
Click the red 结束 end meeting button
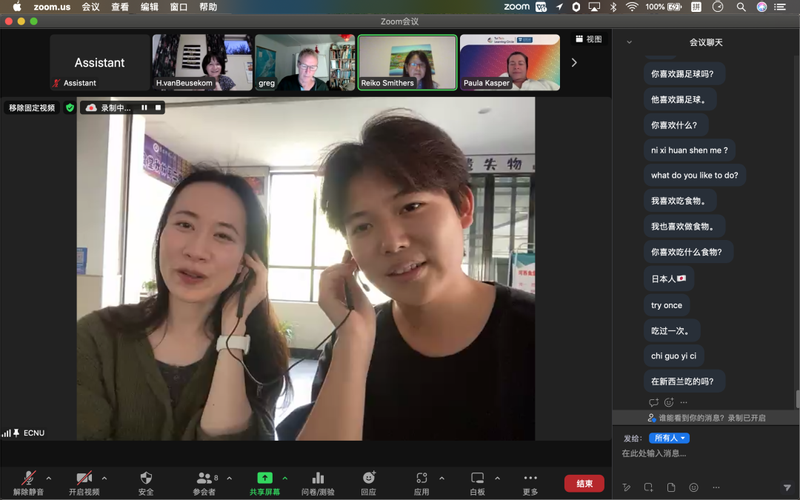pos(584,483)
